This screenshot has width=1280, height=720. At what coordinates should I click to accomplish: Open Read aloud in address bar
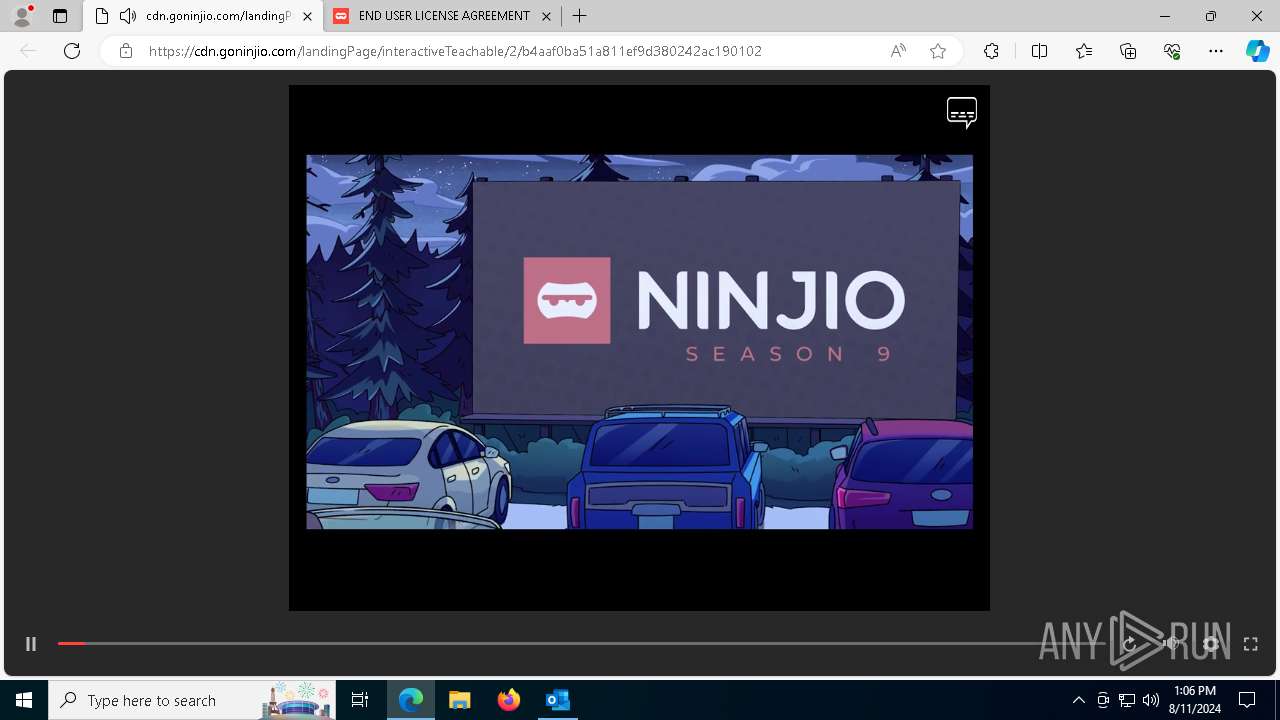pyautogui.click(x=898, y=51)
